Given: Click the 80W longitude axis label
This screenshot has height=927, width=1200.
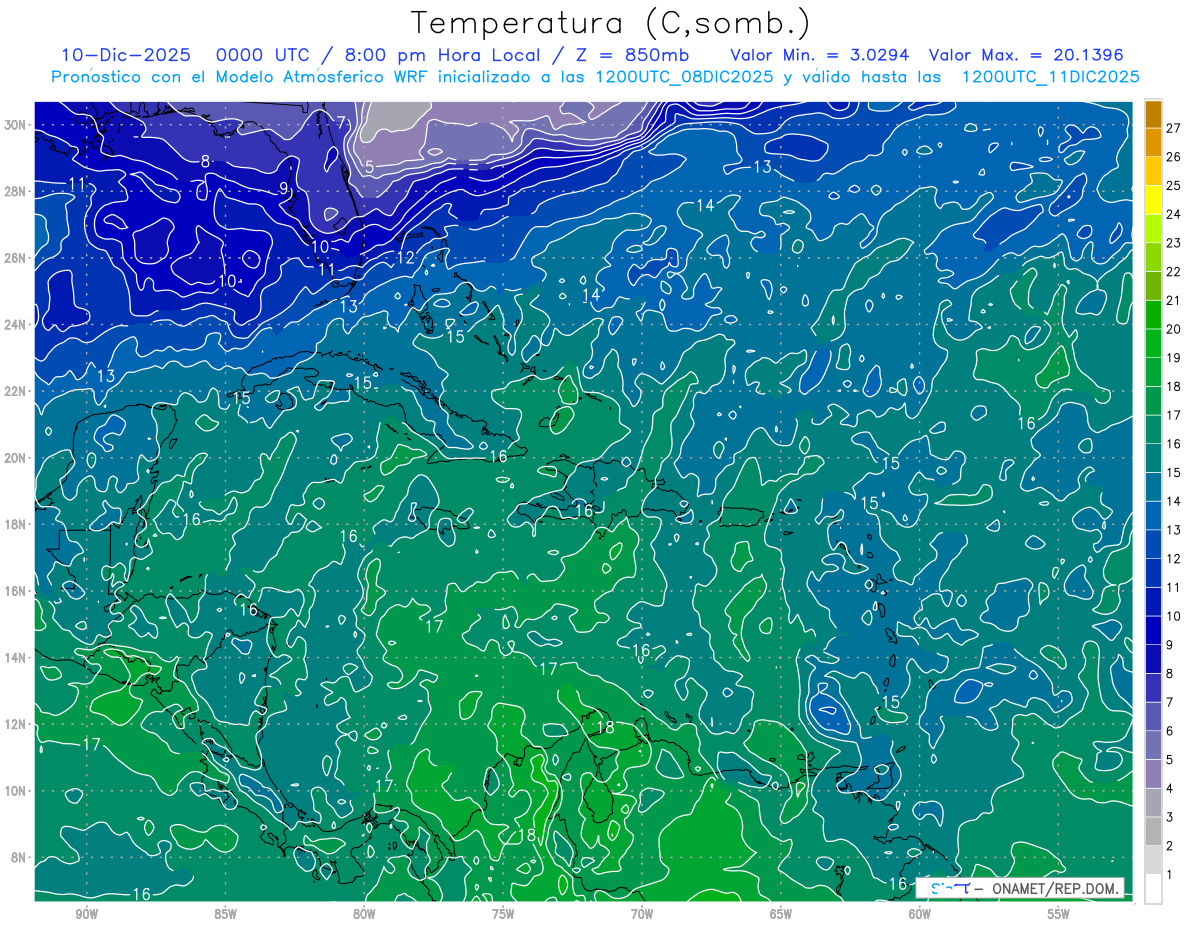Looking at the screenshot, I should point(364,915).
